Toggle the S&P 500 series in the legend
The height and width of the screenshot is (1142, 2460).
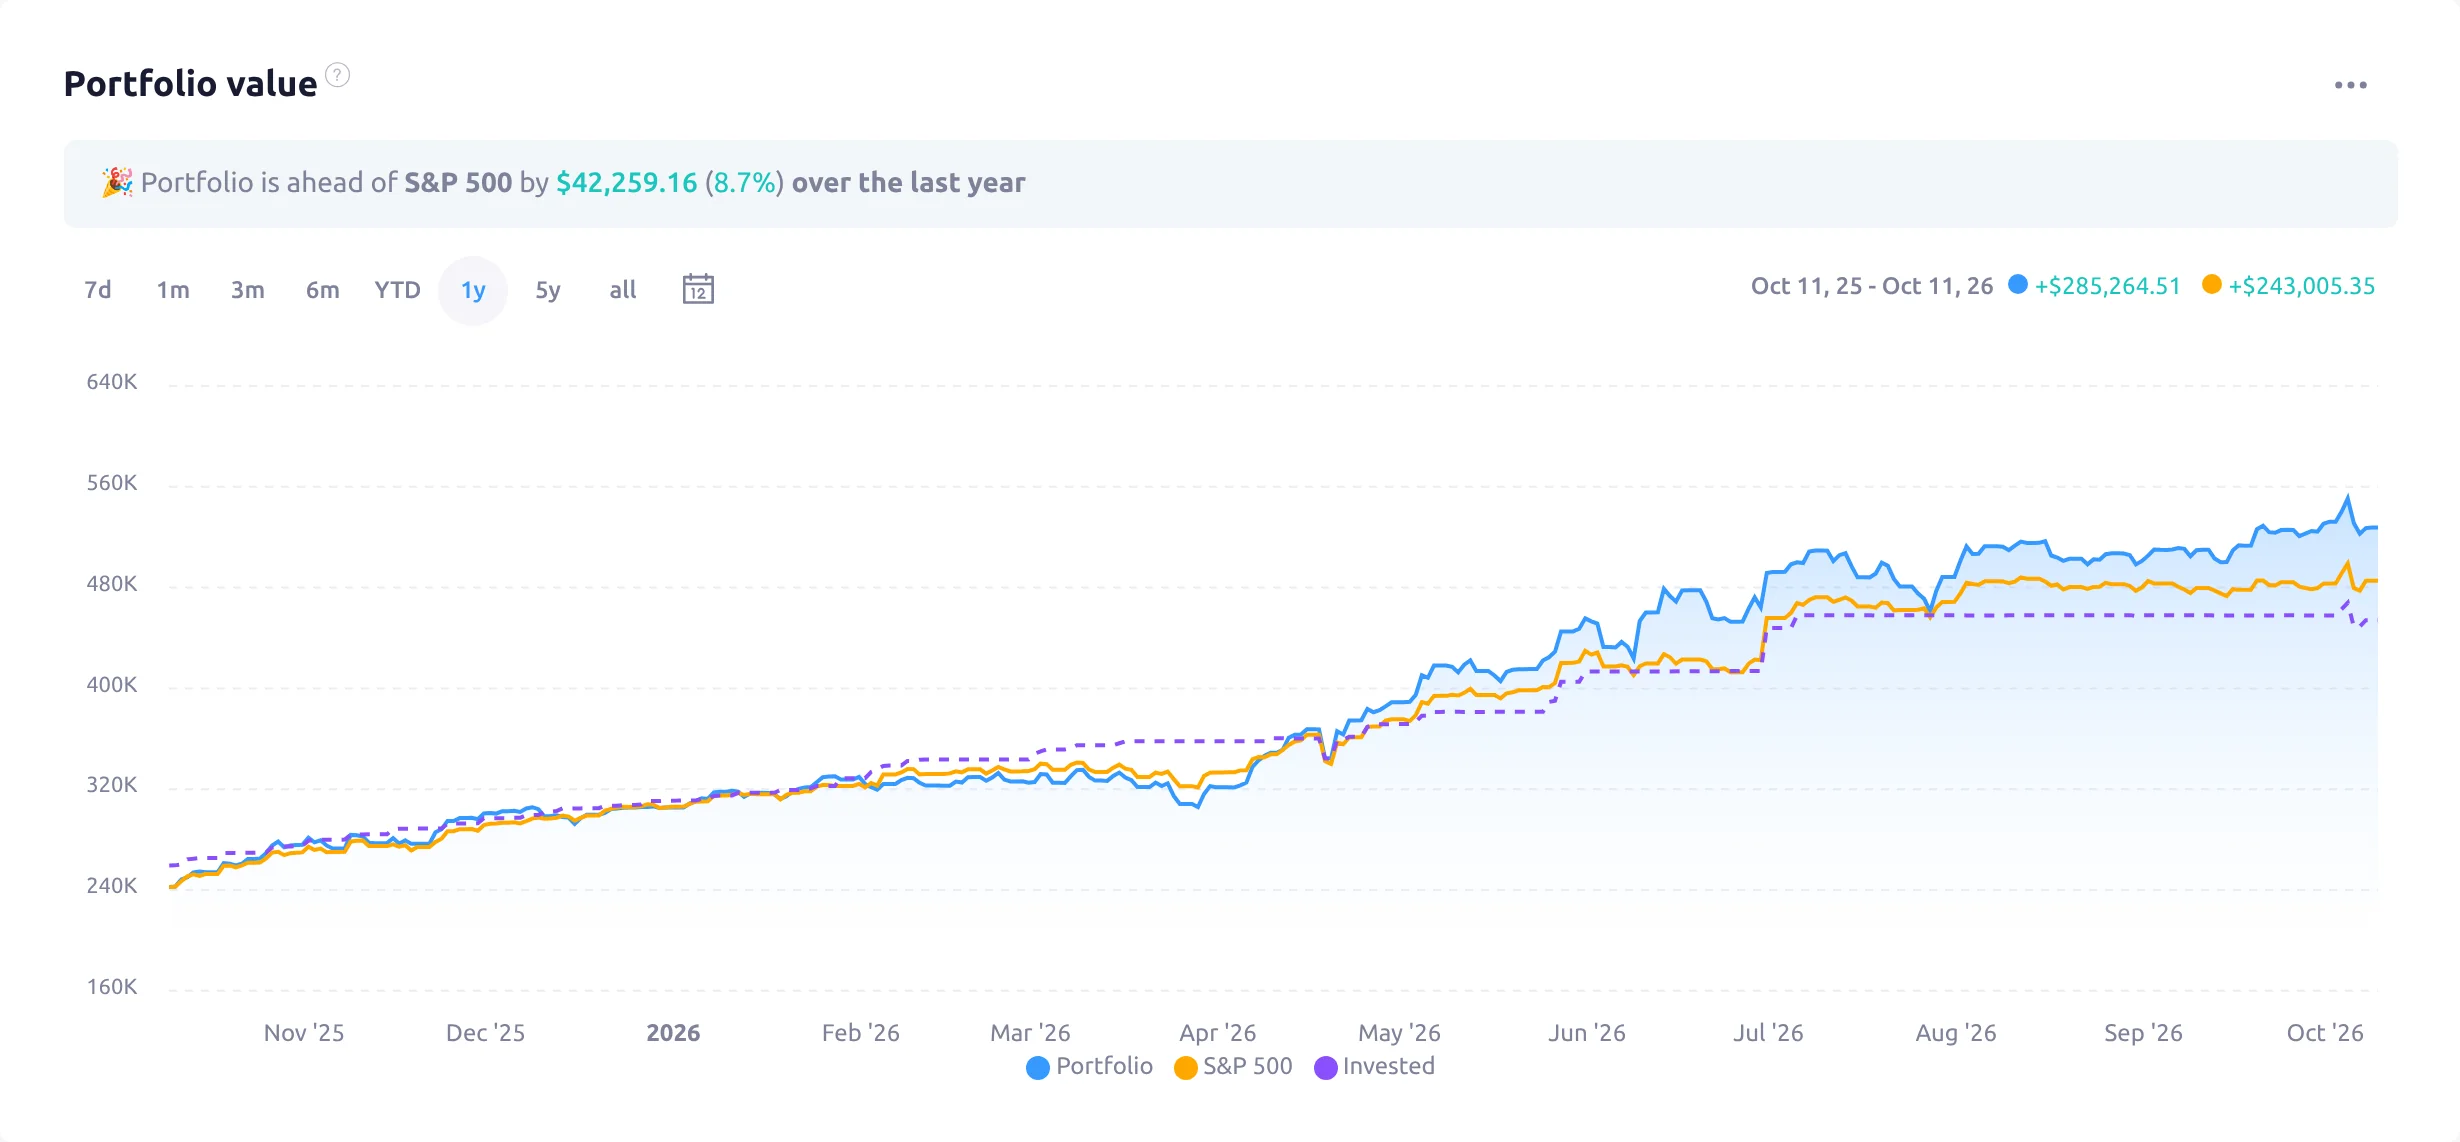(1233, 1067)
